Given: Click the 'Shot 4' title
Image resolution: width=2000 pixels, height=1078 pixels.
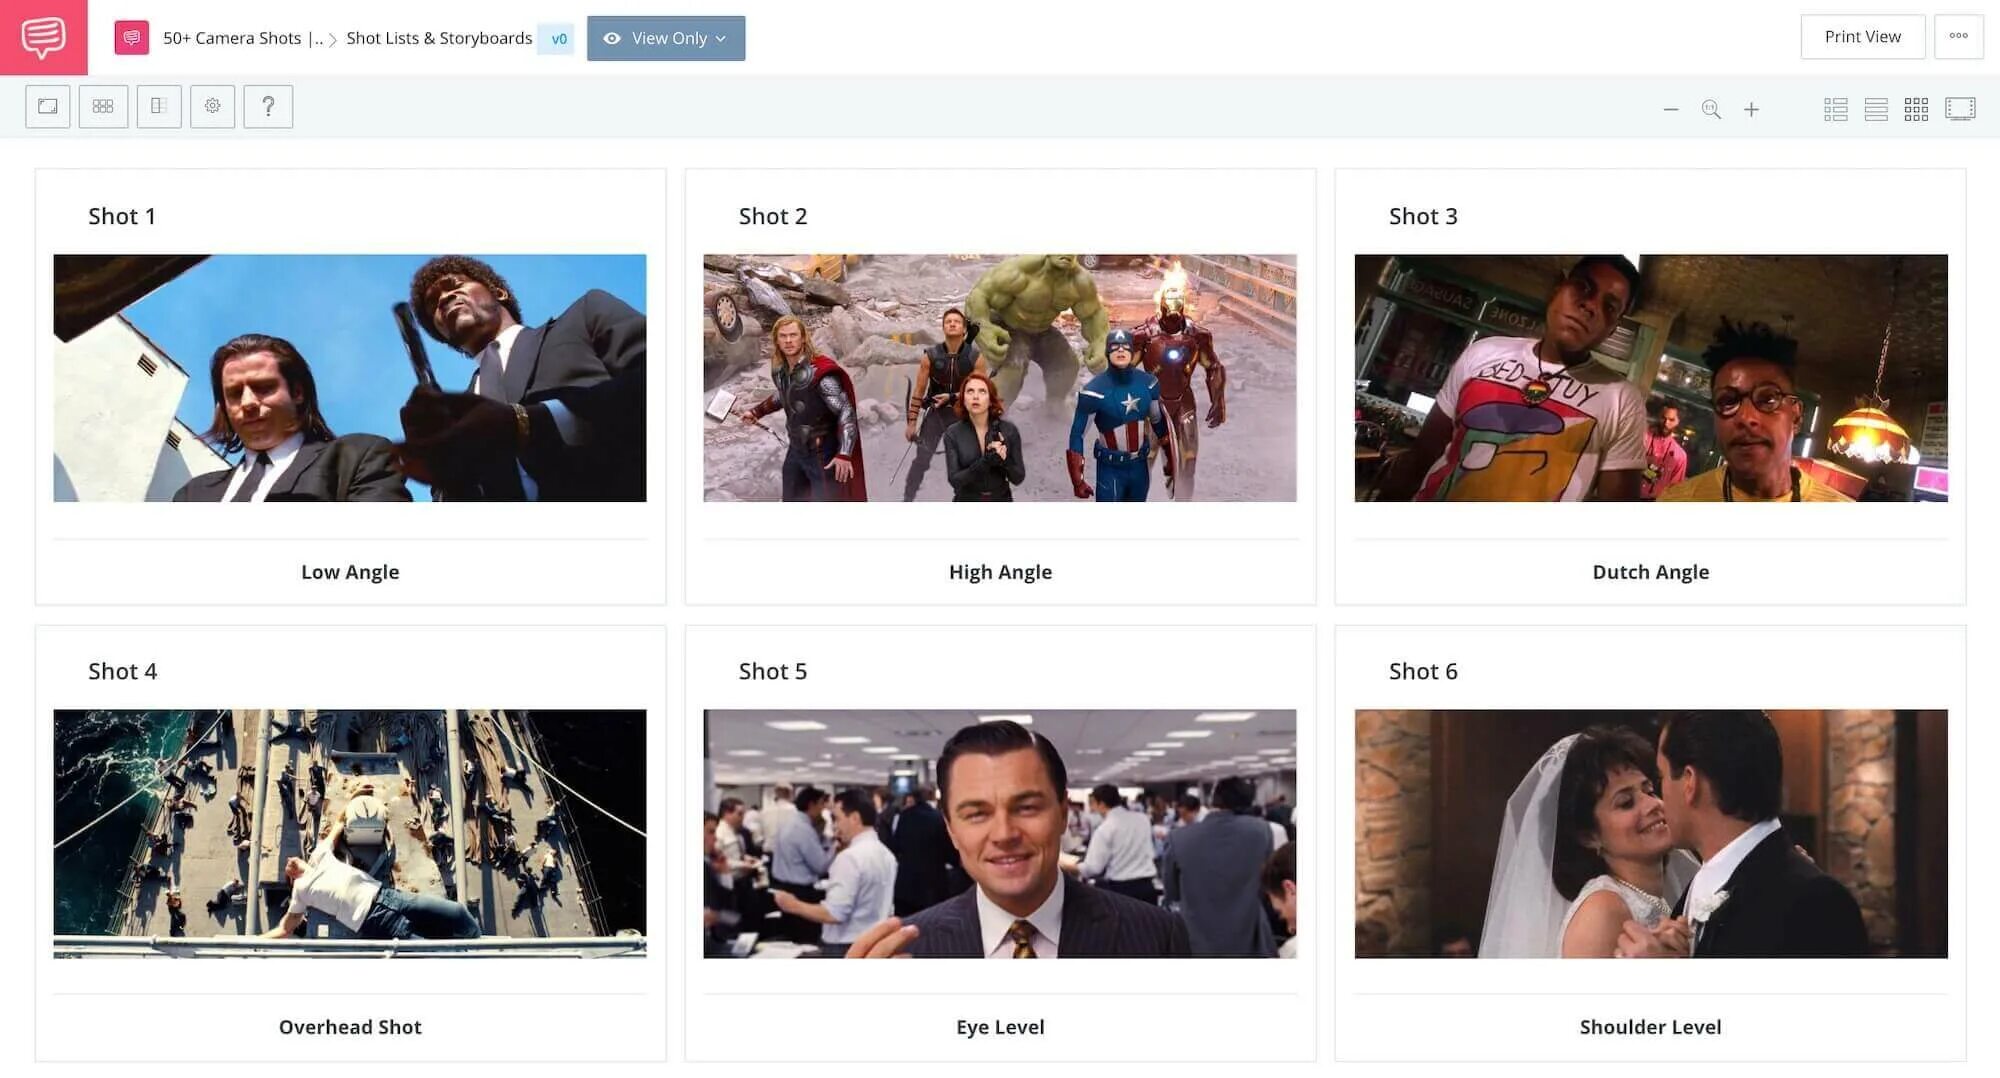Looking at the screenshot, I should (122, 671).
